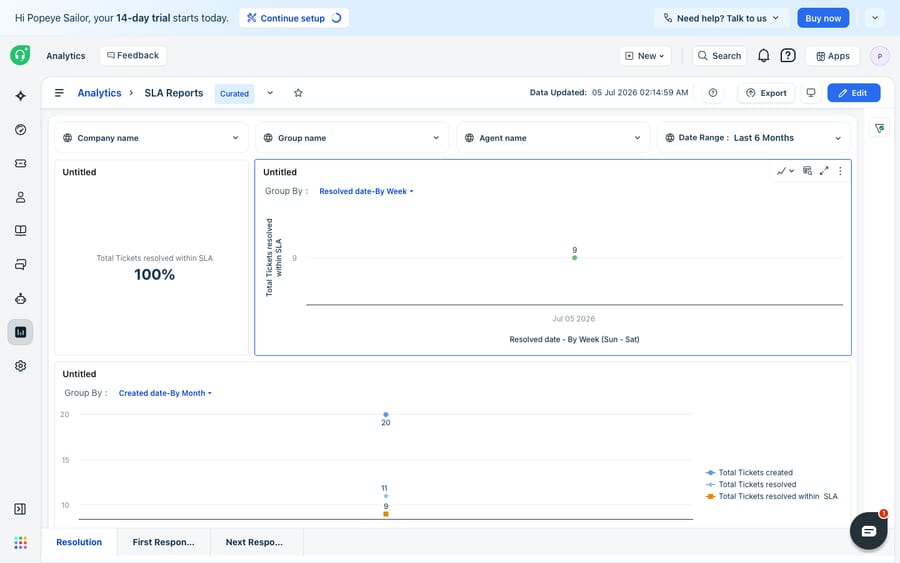Open the Admin gear icon in sidebar
The width and height of the screenshot is (900, 563).
[x=21, y=366]
